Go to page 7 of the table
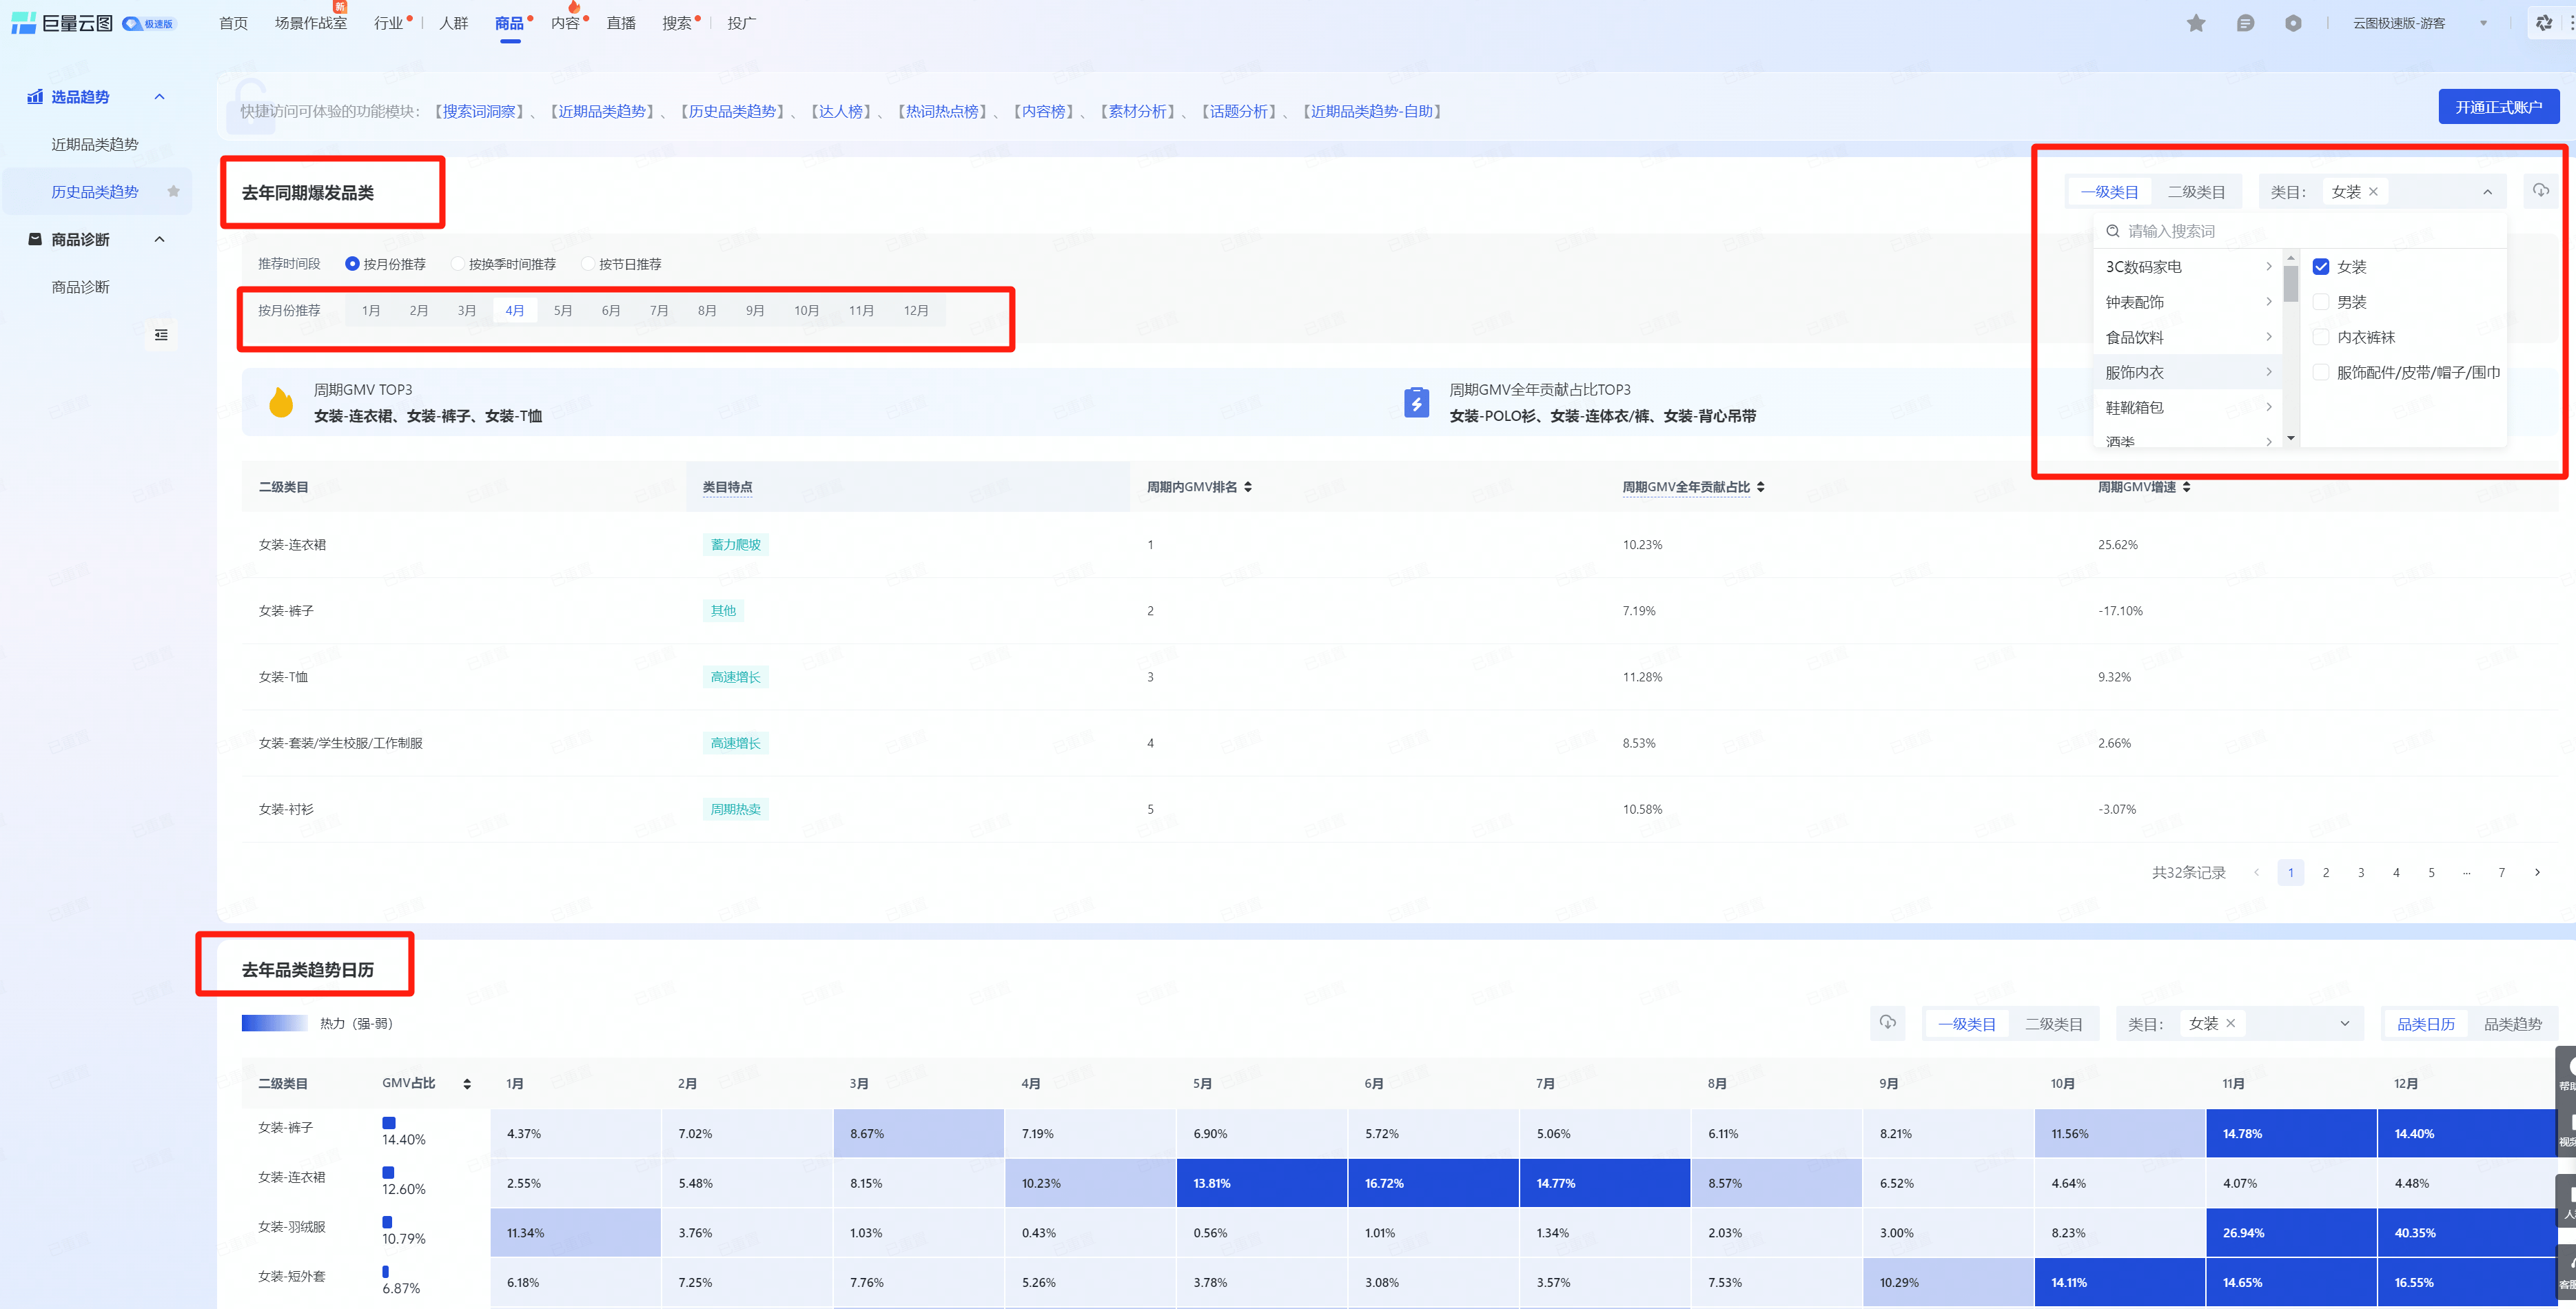The height and width of the screenshot is (1309, 2576). 2501,872
